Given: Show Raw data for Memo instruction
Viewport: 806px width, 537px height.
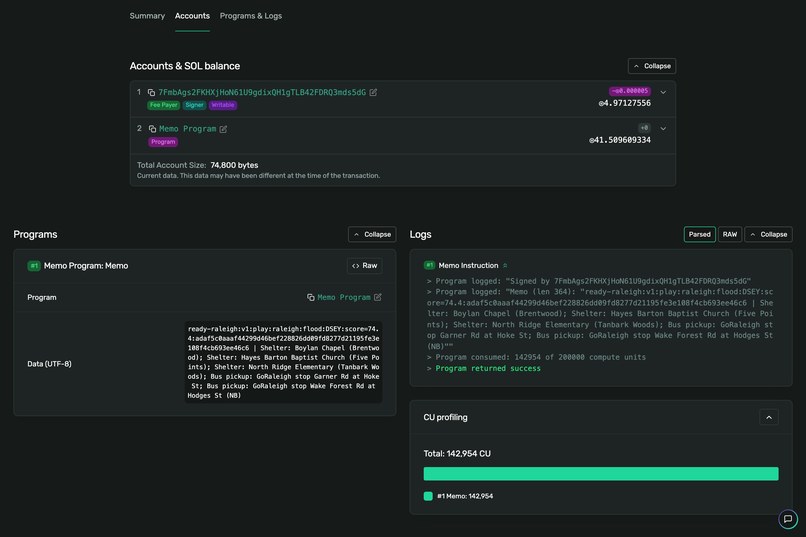Looking at the screenshot, I should [x=364, y=266].
